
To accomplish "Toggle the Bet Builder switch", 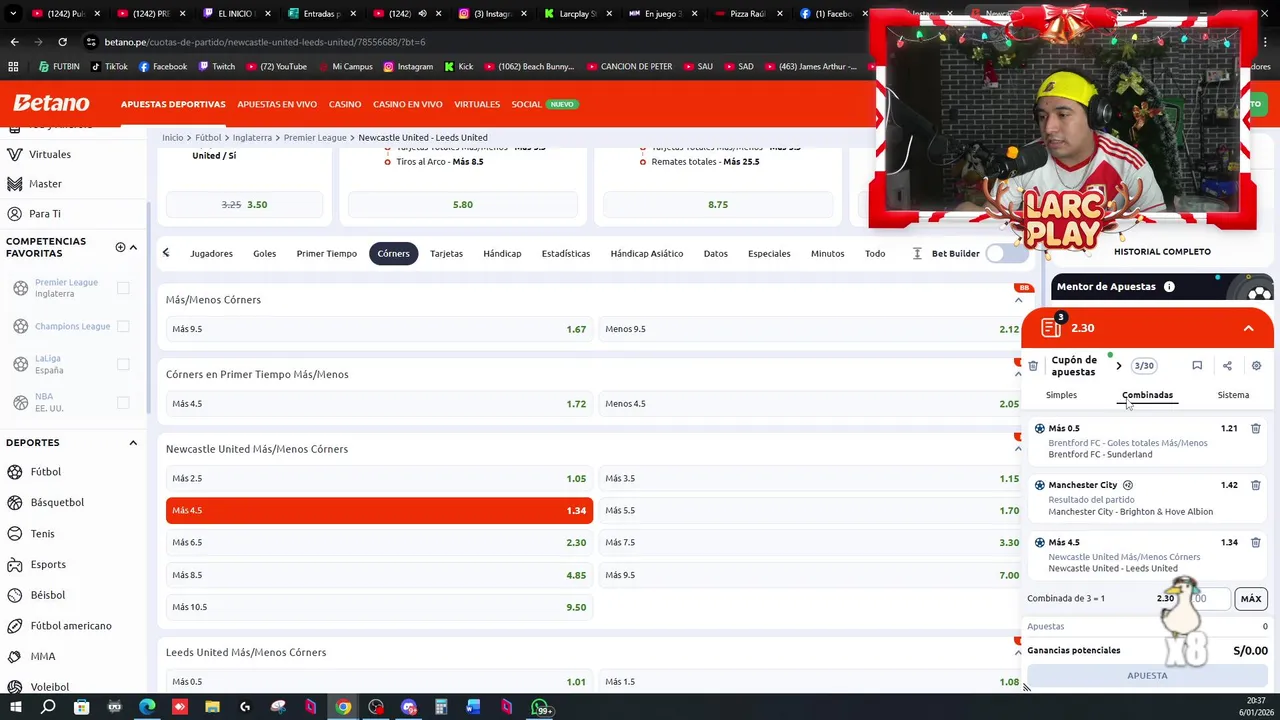I will coord(1005,254).
